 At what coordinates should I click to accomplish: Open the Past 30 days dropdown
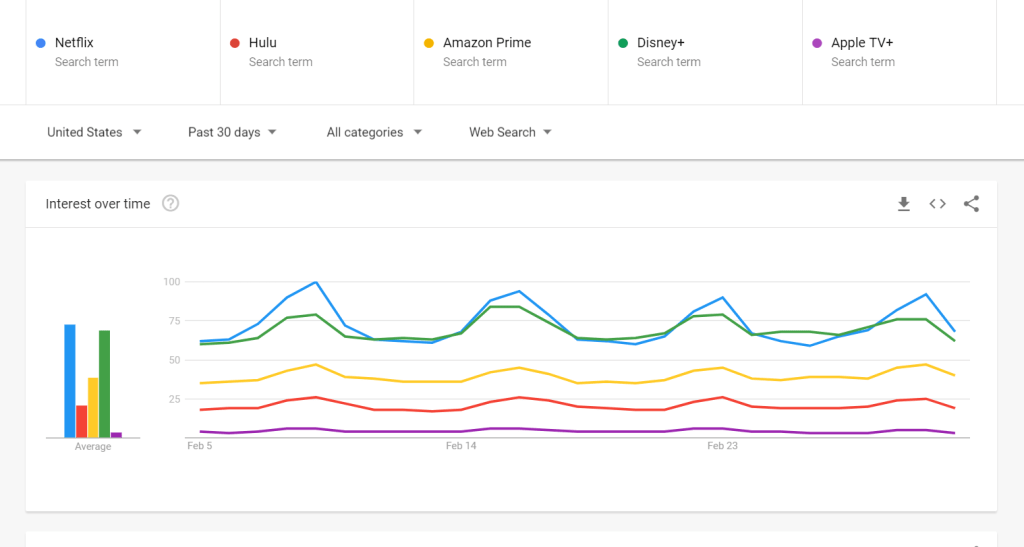tap(232, 132)
